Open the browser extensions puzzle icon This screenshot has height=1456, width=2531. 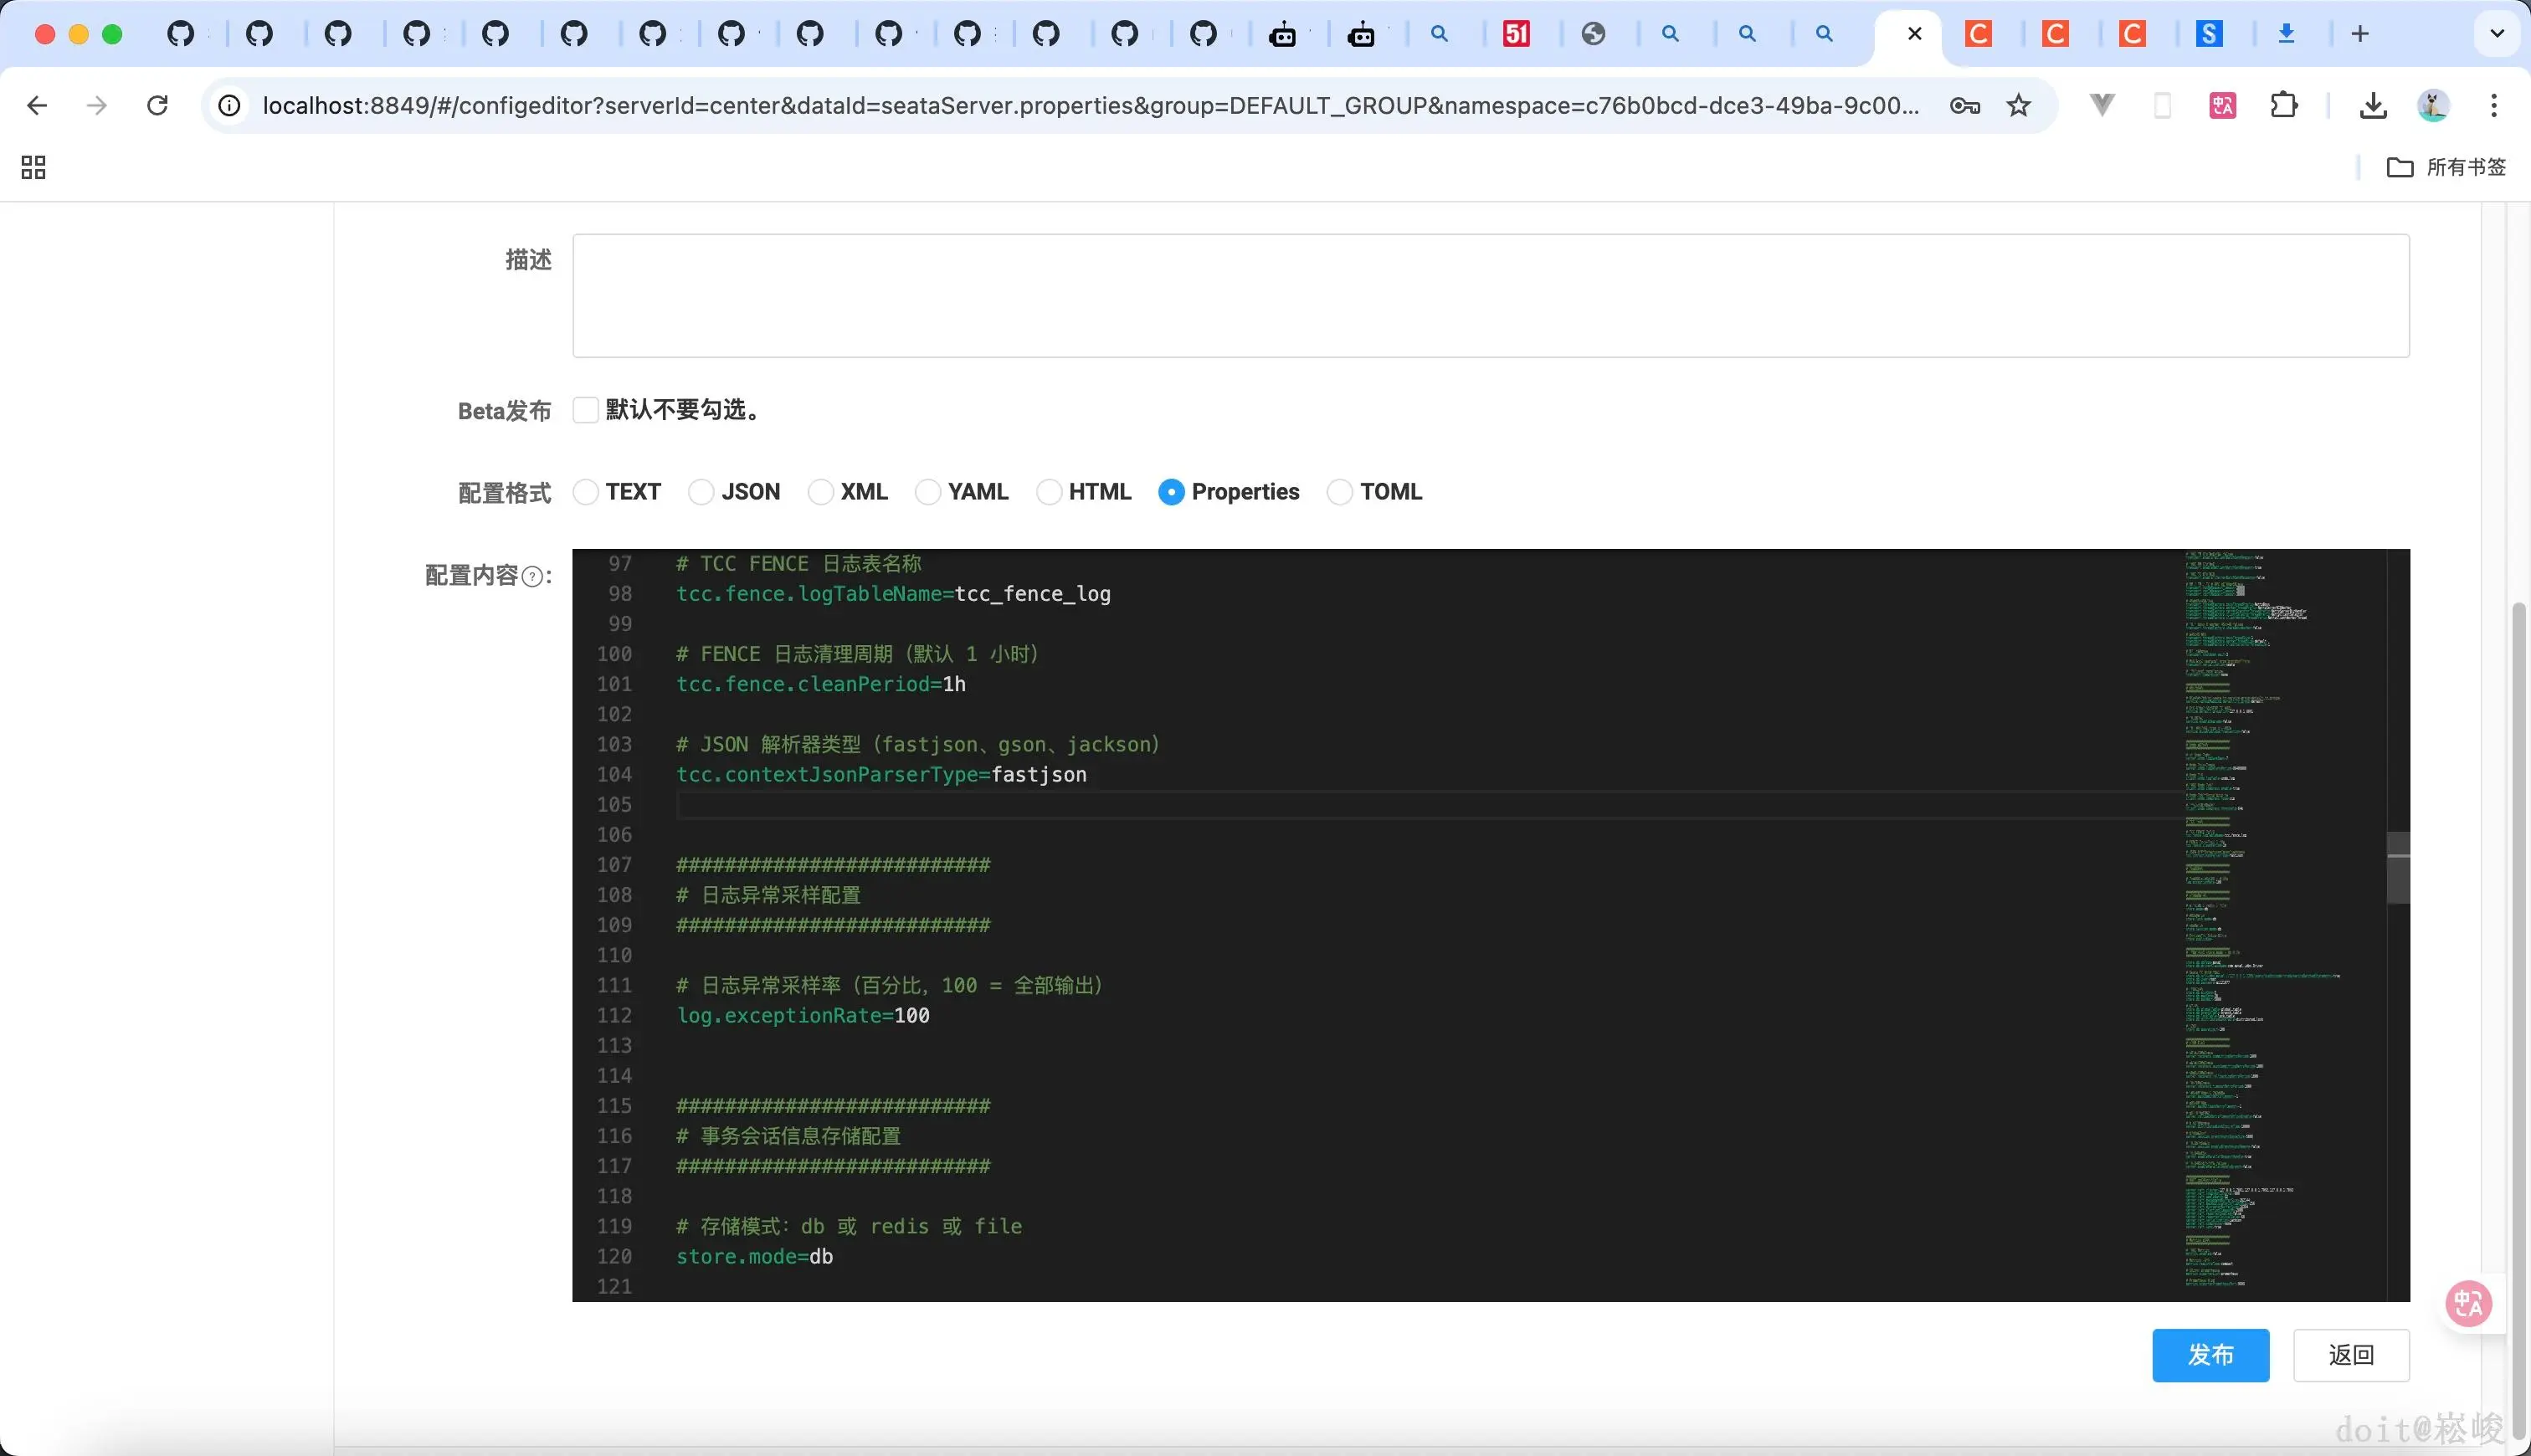2284,105
